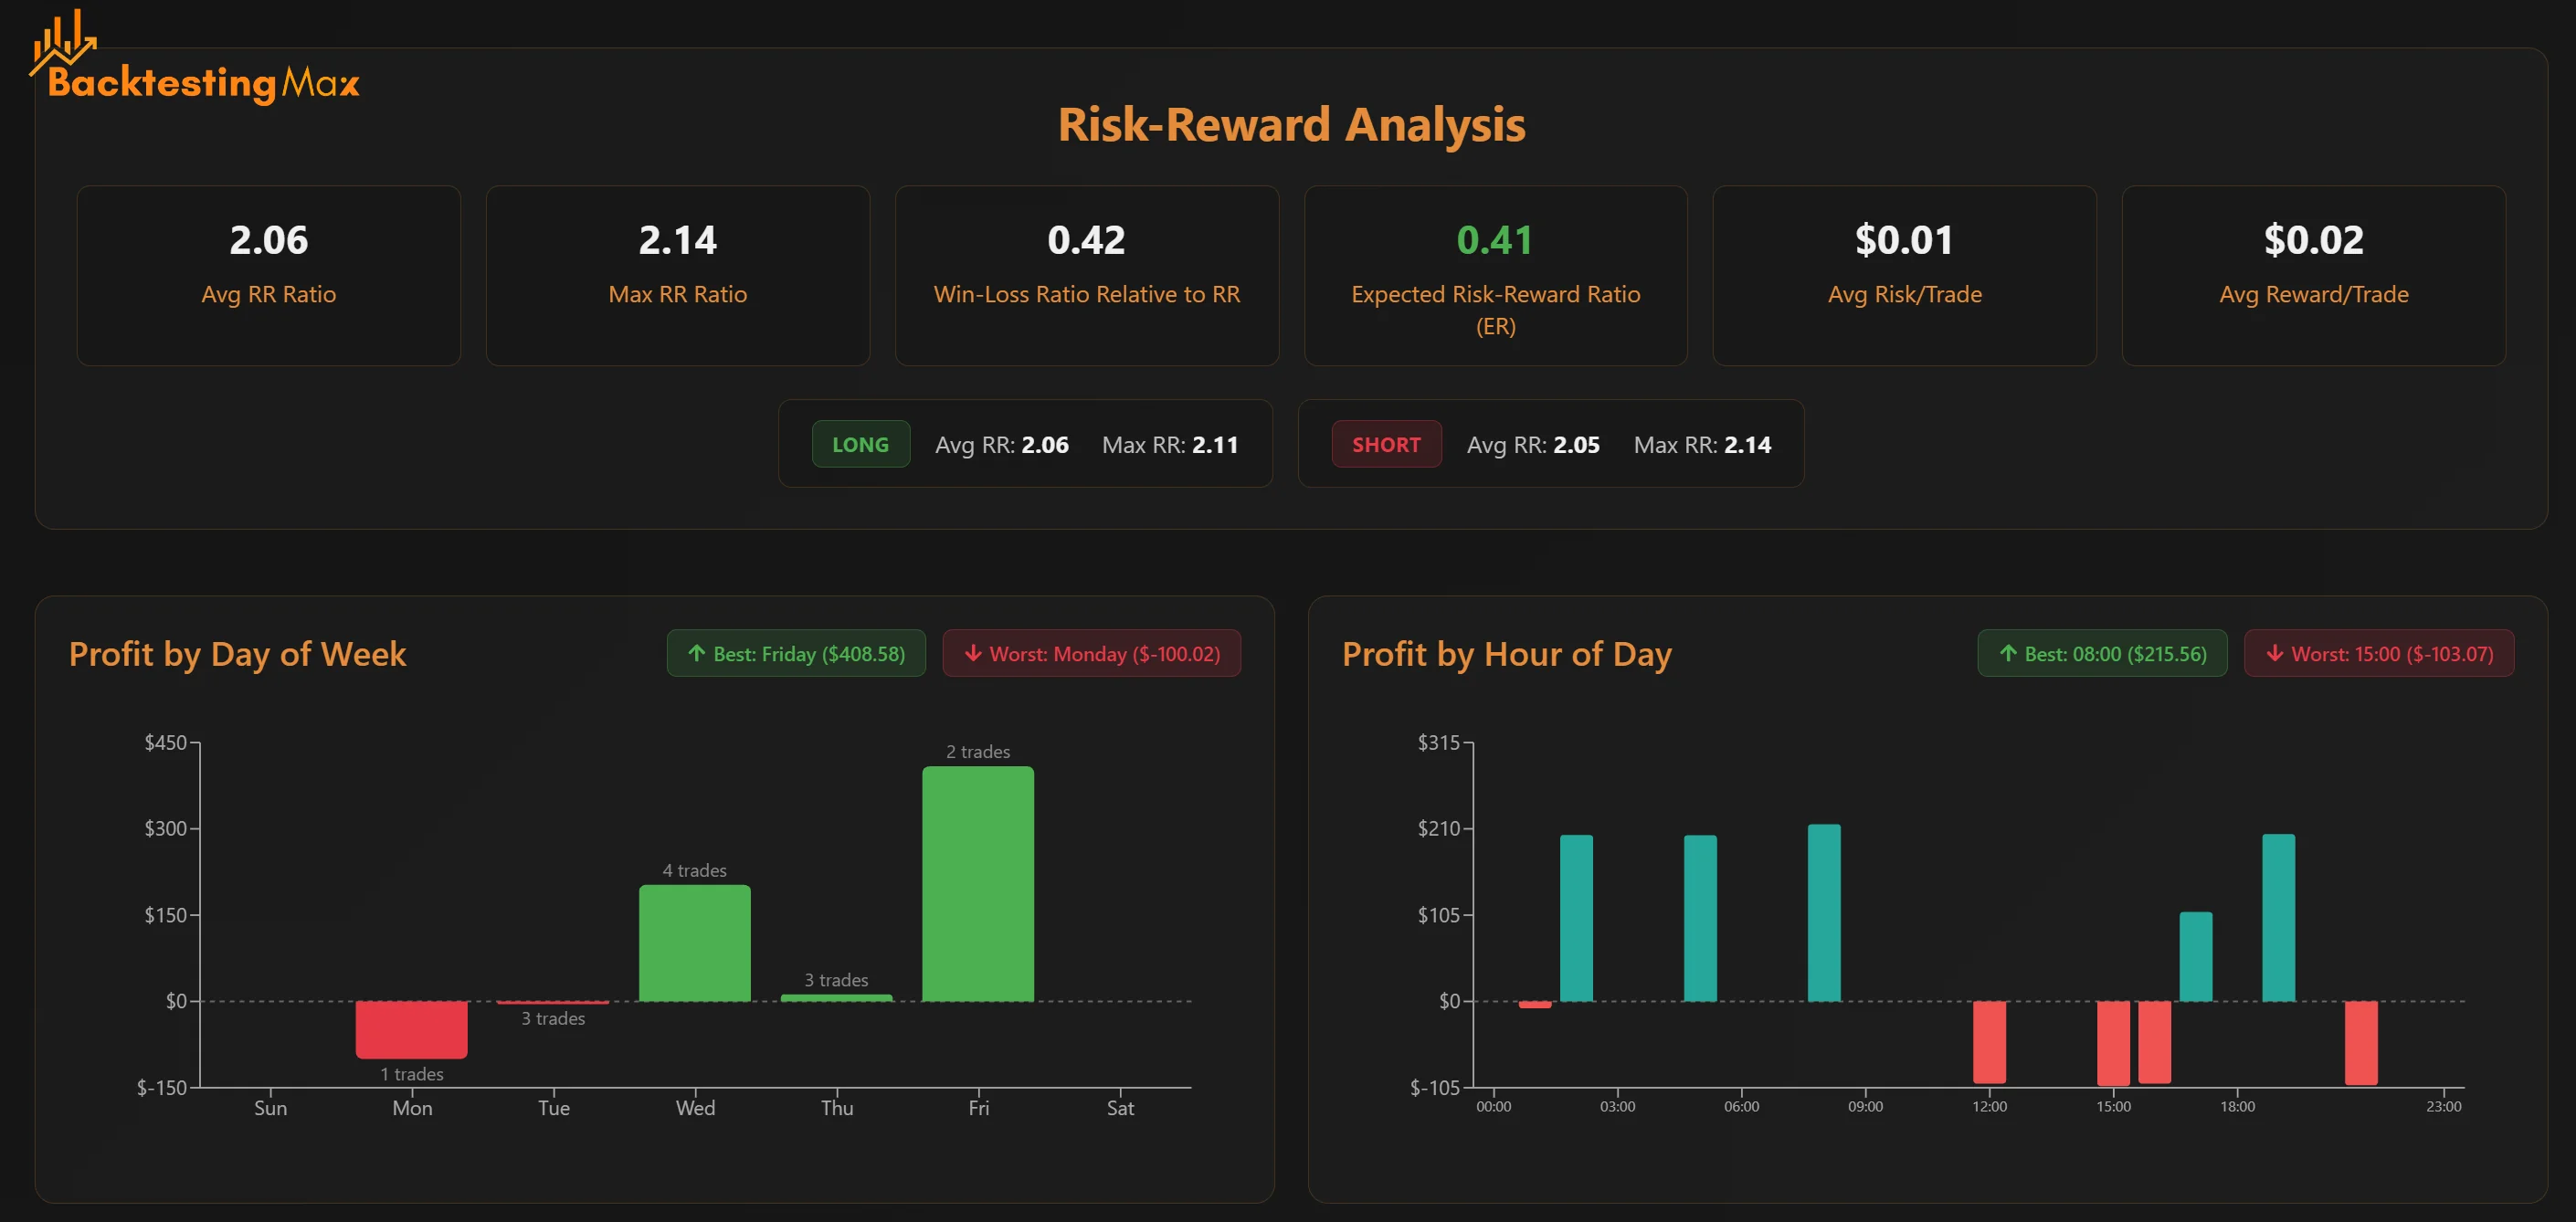Select the Max RR Ratio card
This screenshot has width=2576, height=1222.
[678, 275]
